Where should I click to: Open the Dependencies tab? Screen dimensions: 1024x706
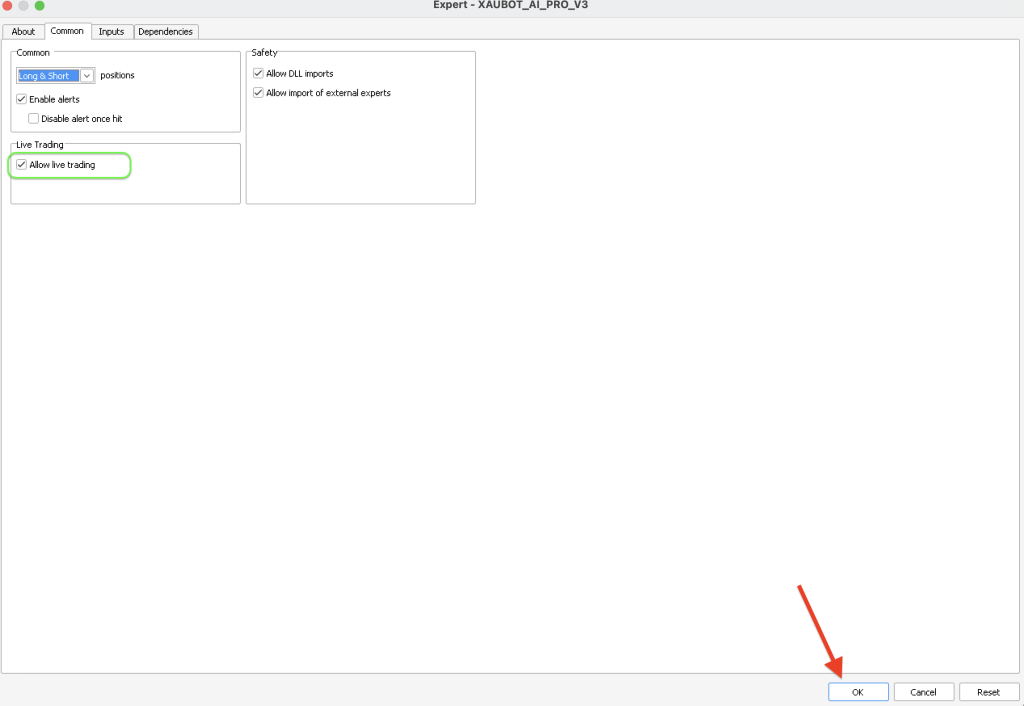165,31
